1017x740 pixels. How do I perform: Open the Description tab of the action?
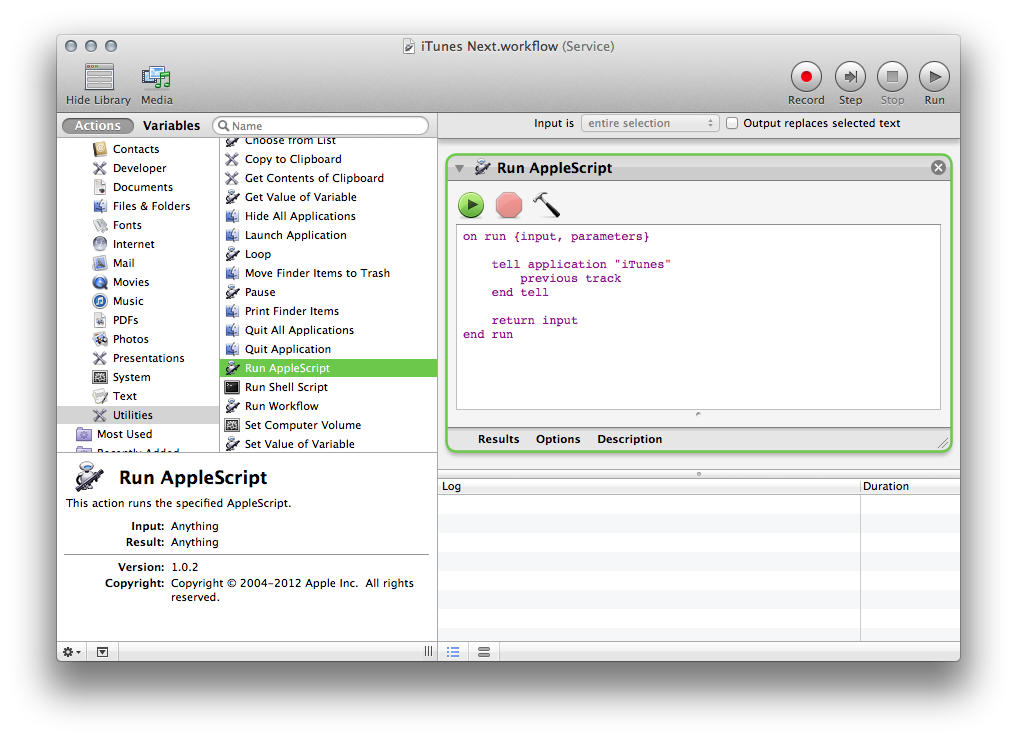[x=629, y=439]
